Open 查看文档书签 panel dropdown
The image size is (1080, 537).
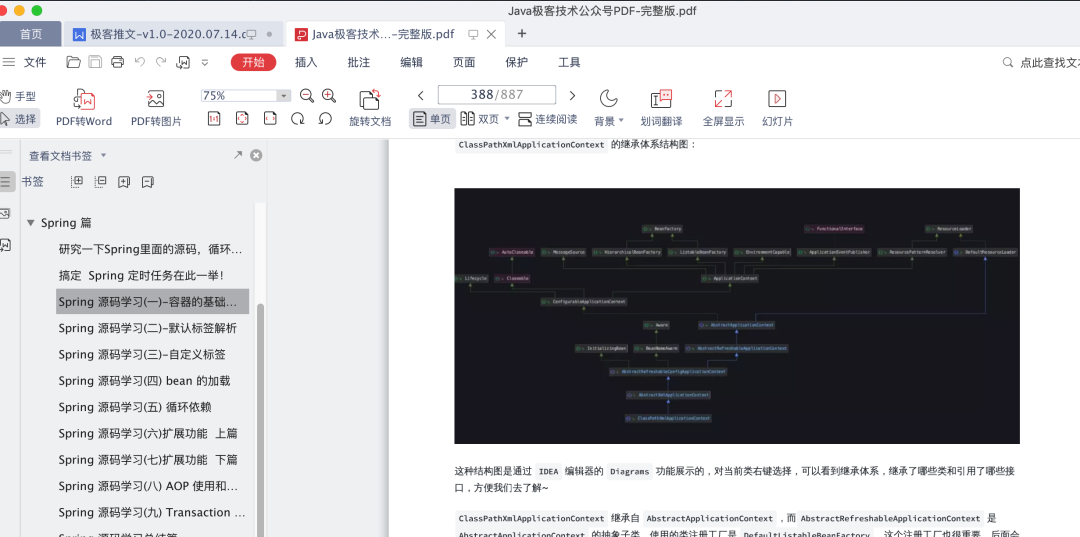(103, 155)
